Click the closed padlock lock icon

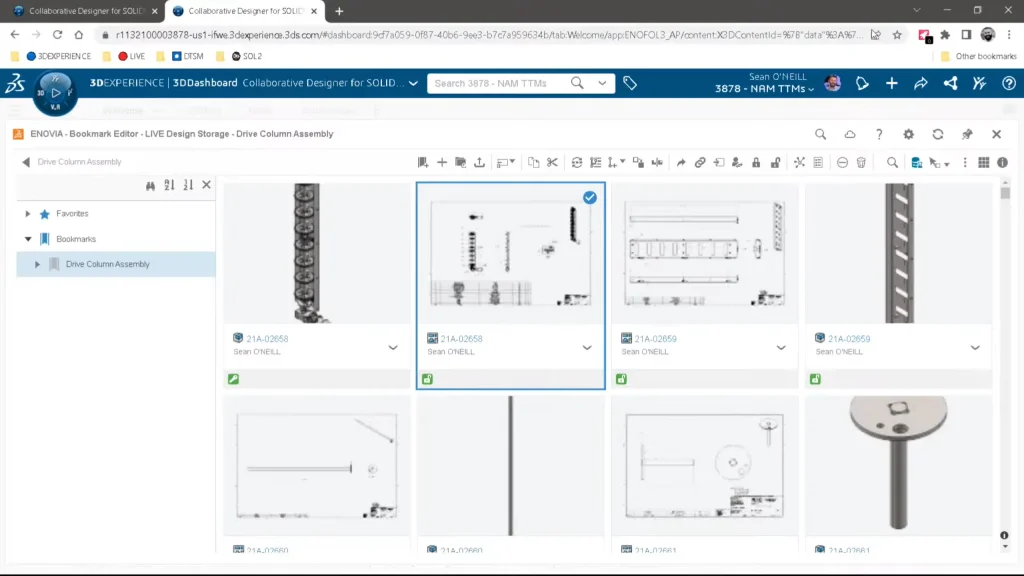coord(756,162)
